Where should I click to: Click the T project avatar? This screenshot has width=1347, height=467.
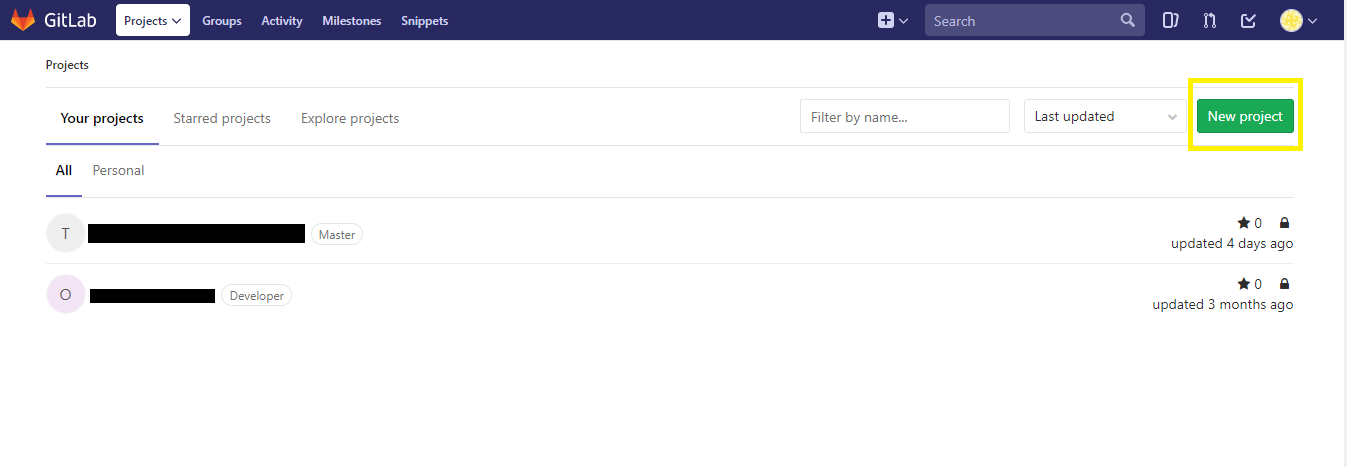point(66,233)
